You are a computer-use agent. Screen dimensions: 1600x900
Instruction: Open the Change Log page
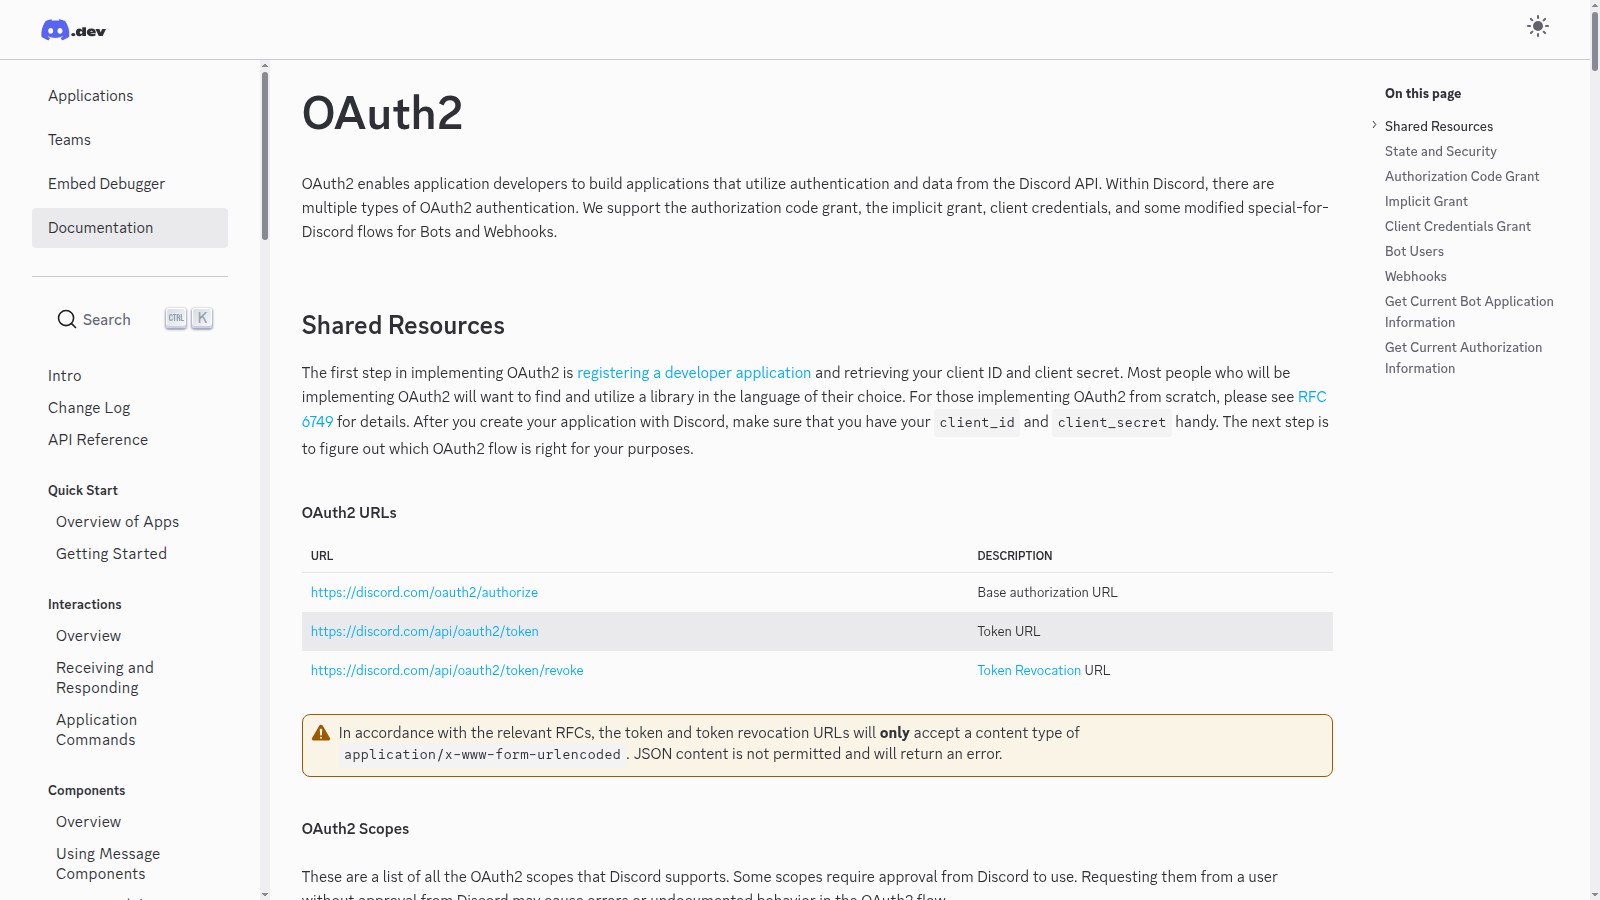click(89, 408)
